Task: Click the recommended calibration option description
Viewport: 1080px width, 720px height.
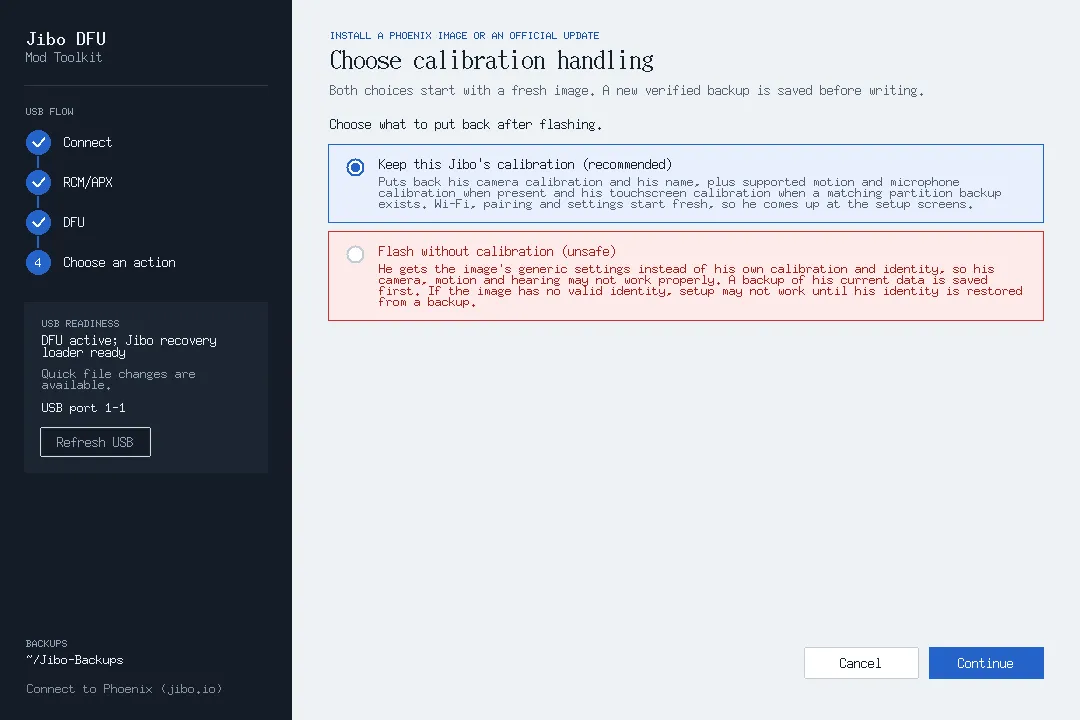Action: [689, 193]
